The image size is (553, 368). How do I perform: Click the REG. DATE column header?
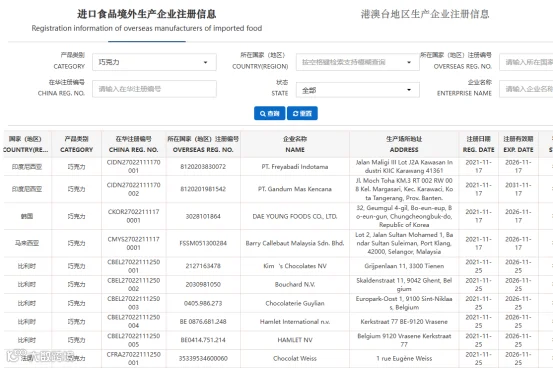pyautogui.click(x=479, y=144)
